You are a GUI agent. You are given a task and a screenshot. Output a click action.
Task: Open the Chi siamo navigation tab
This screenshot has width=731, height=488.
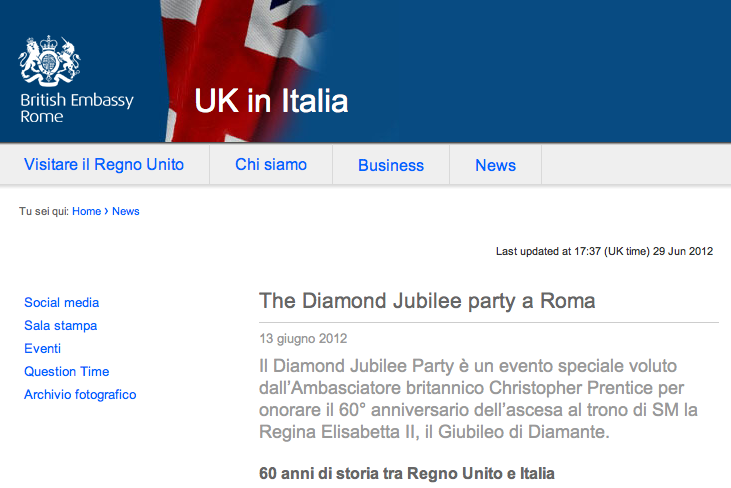coord(271,165)
